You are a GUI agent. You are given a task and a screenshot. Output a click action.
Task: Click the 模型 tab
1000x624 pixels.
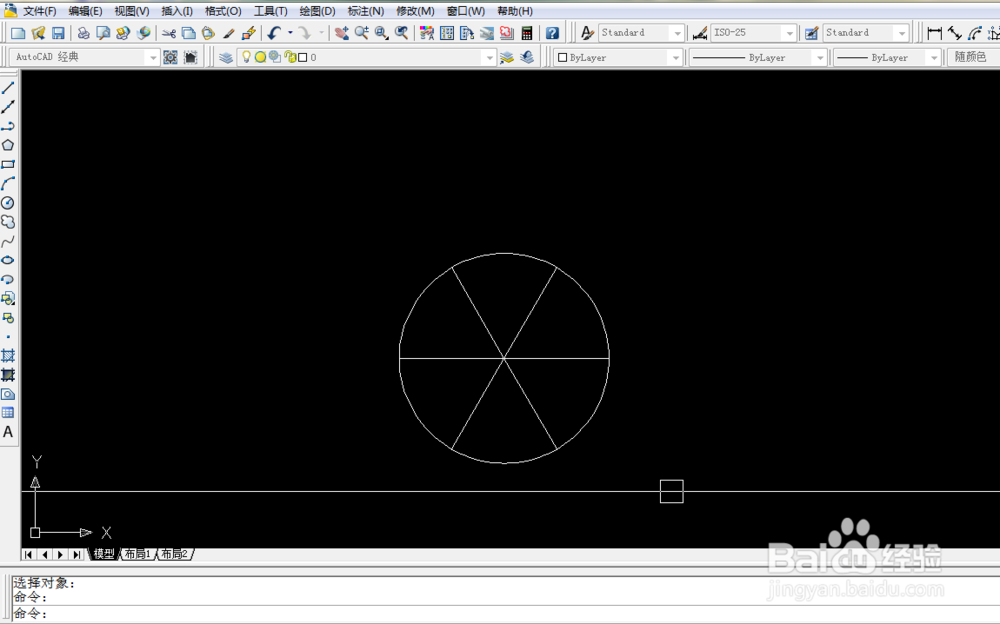click(x=103, y=554)
